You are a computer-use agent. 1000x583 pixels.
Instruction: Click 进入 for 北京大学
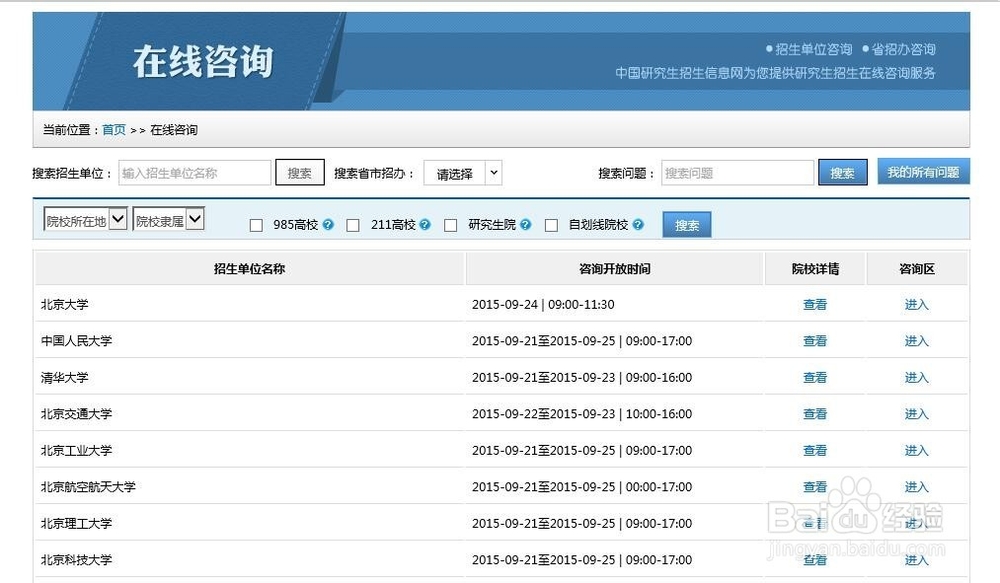916,305
